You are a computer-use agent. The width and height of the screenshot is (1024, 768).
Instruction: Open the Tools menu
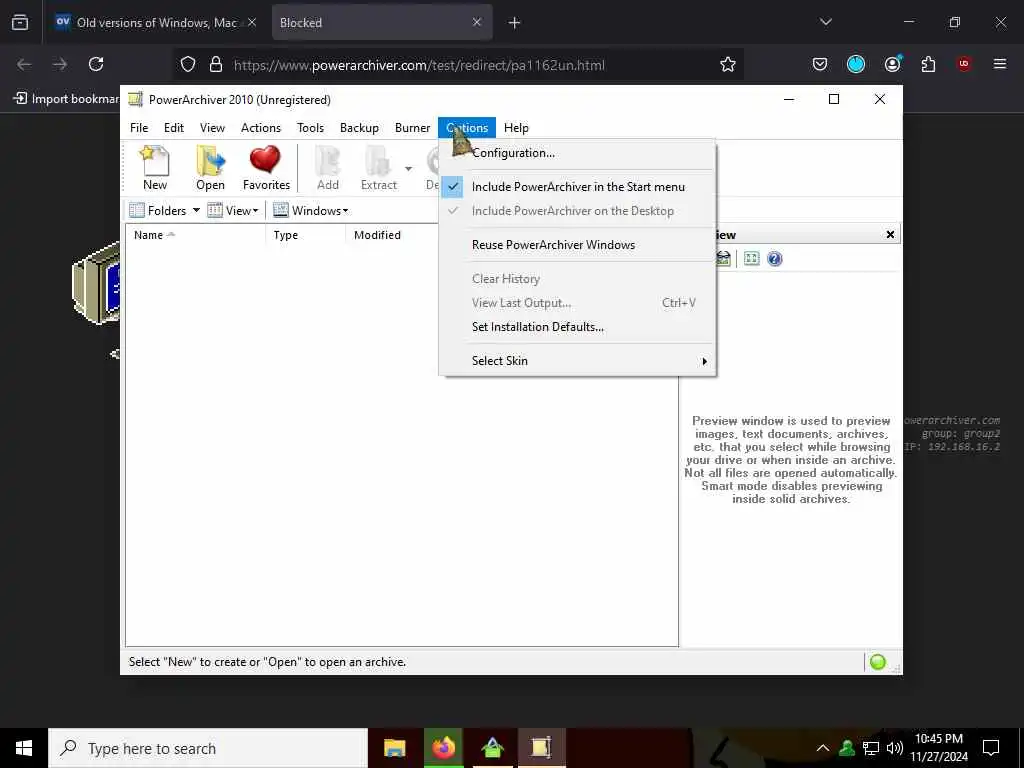coord(310,128)
